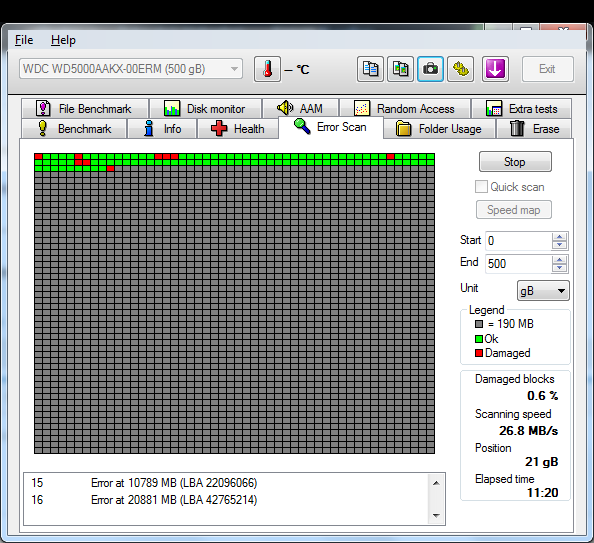Click the End value input field

coord(518,263)
